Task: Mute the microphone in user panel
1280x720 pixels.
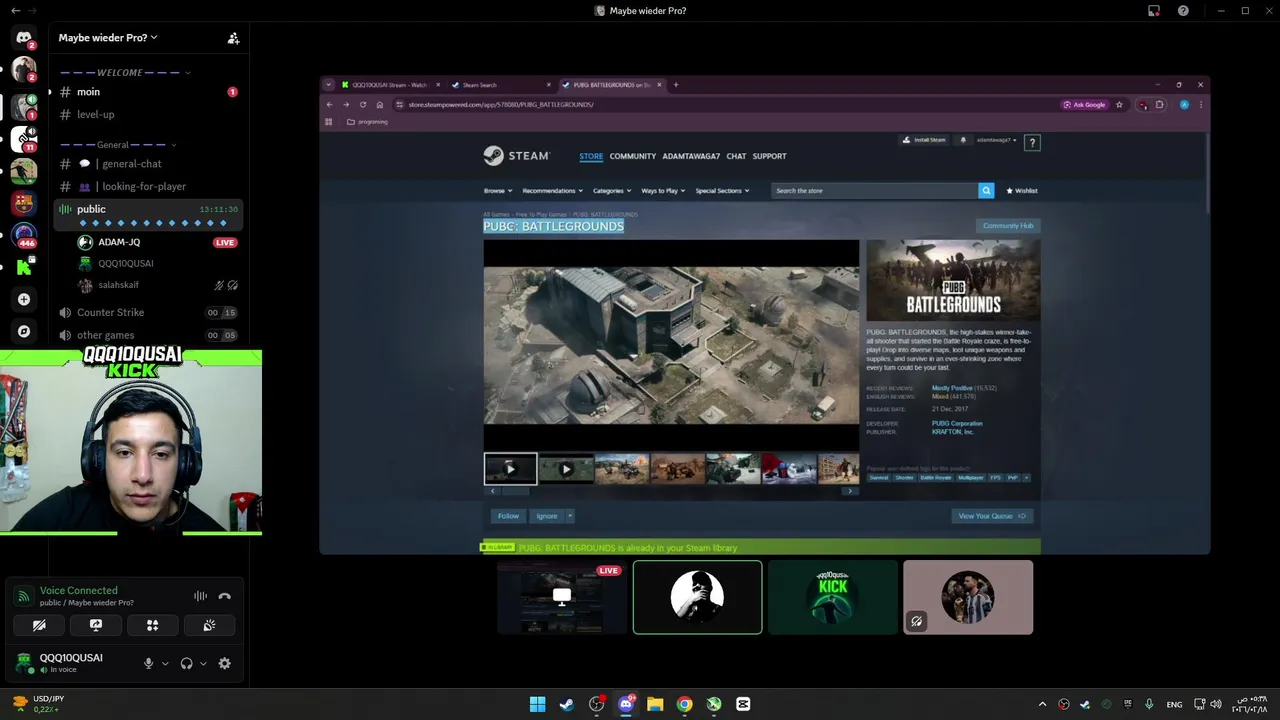Action: [148, 663]
